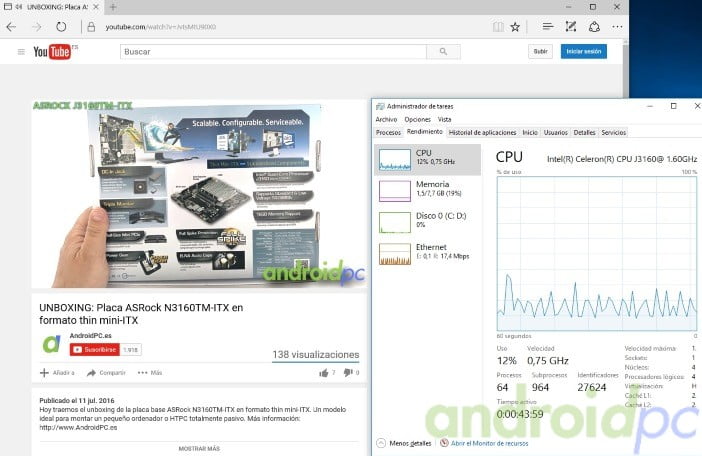
Task: Switch to Historial de aplicaciones tab
Action: pos(483,132)
